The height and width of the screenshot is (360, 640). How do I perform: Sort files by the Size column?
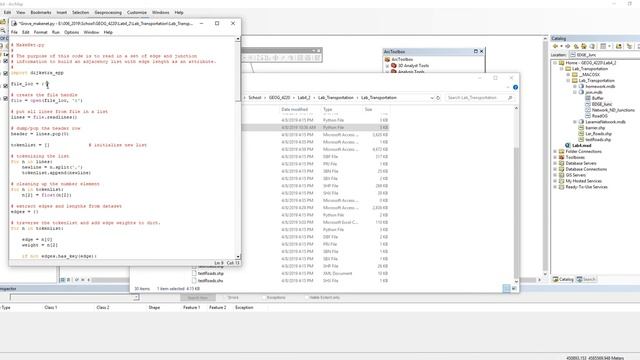pos(369,110)
